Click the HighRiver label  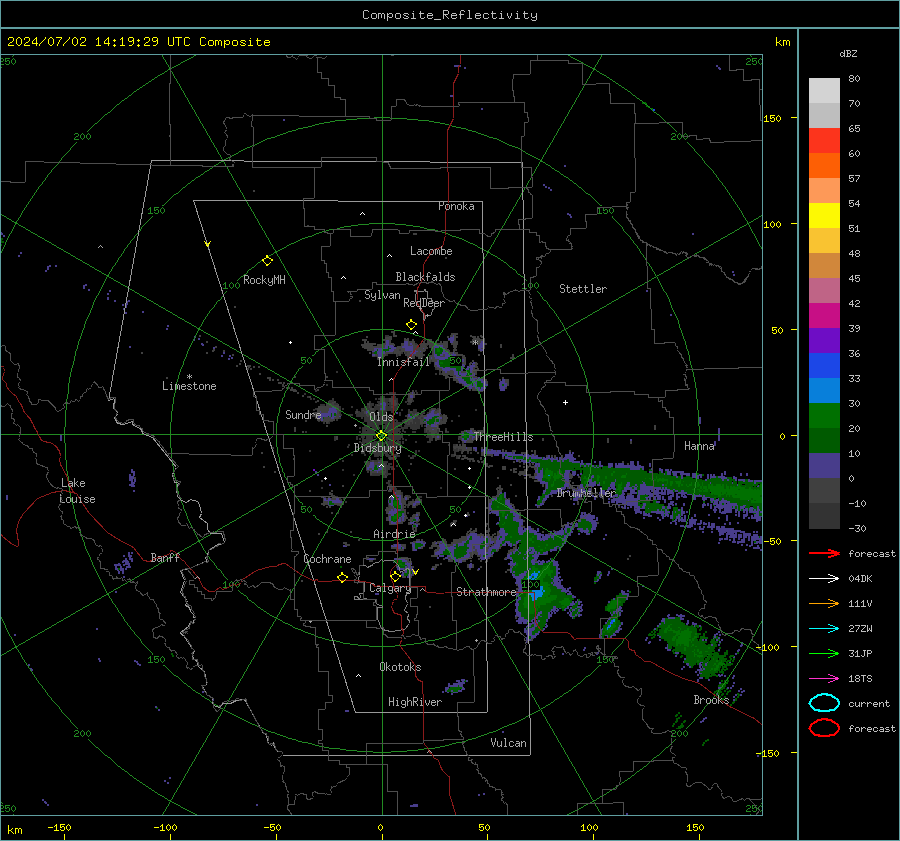pyautogui.click(x=414, y=702)
